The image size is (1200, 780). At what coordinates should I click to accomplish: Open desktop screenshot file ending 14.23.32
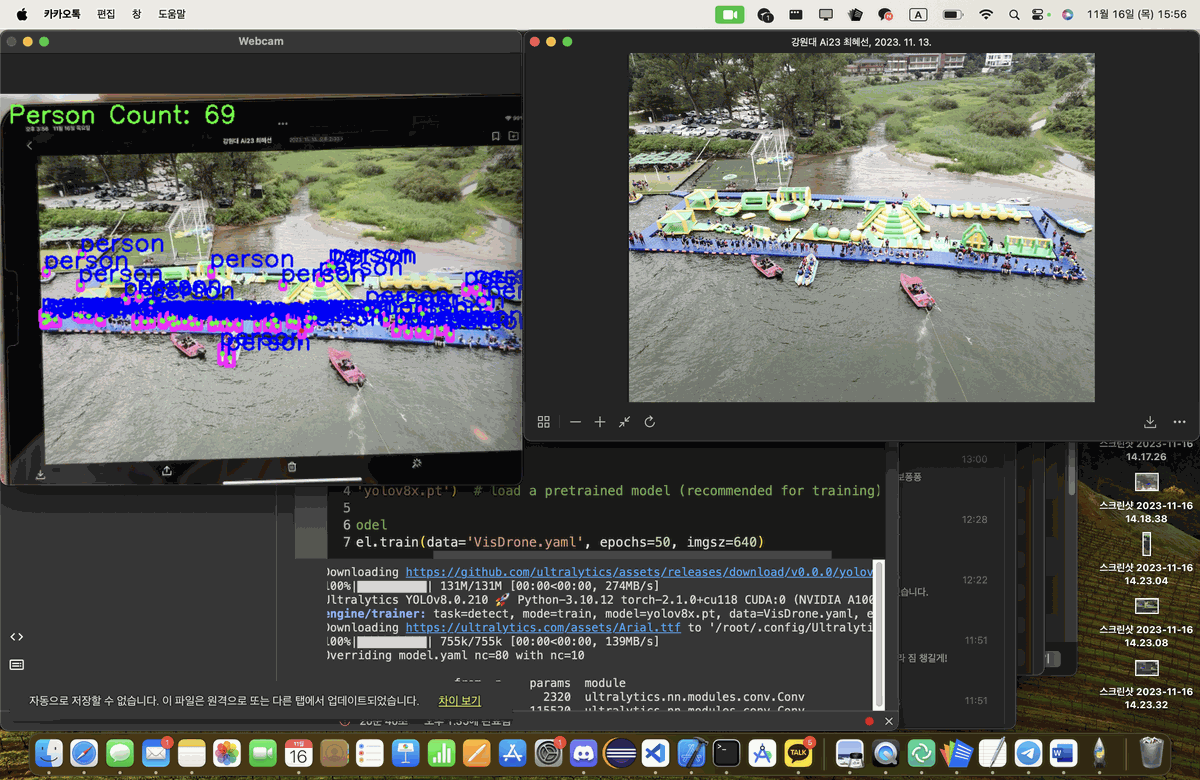point(1147,685)
